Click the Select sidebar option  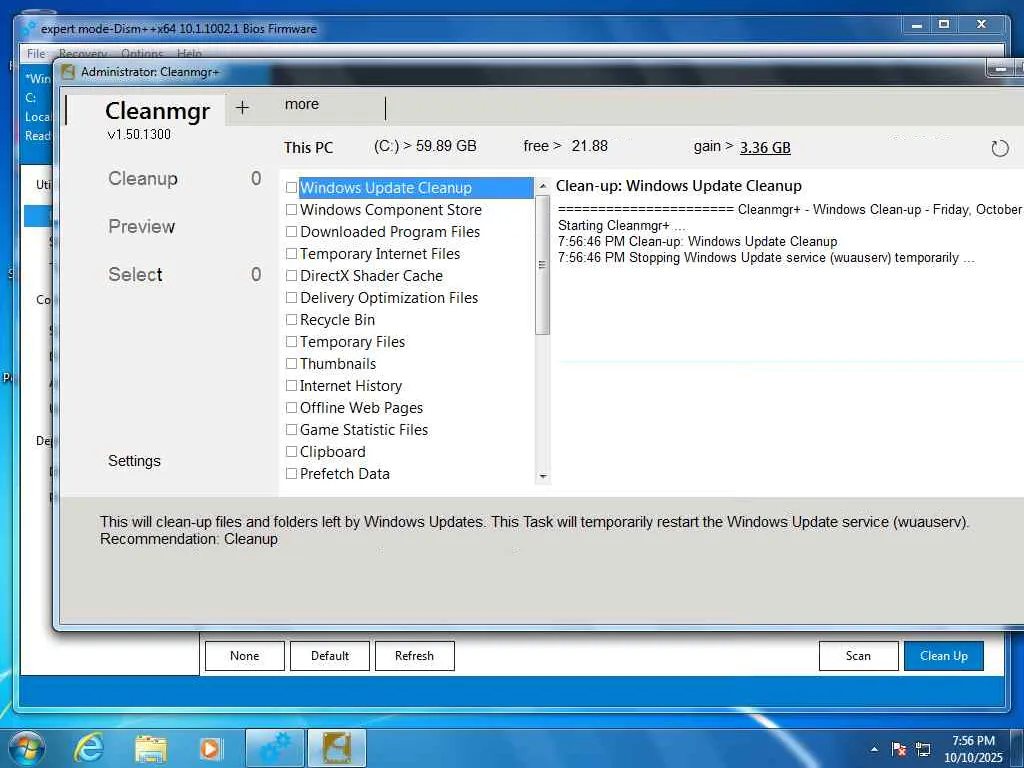click(135, 274)
